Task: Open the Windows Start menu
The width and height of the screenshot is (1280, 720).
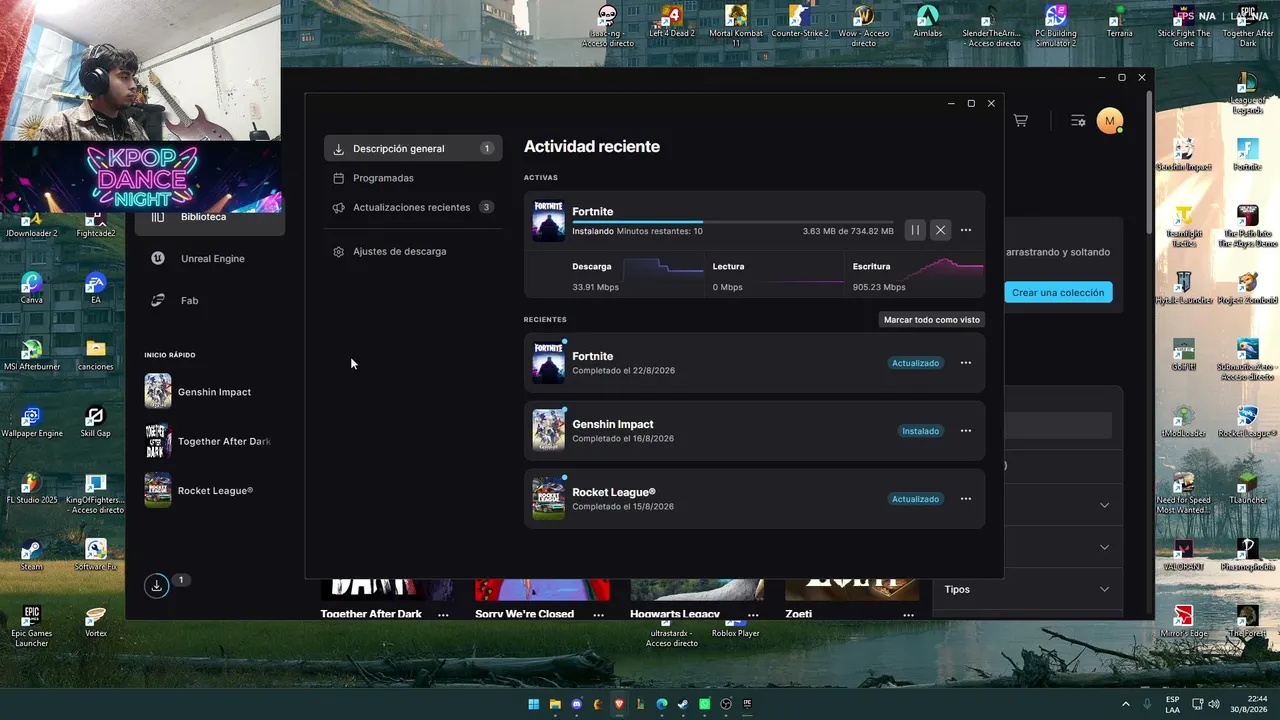Action: (x=533, y=704)
